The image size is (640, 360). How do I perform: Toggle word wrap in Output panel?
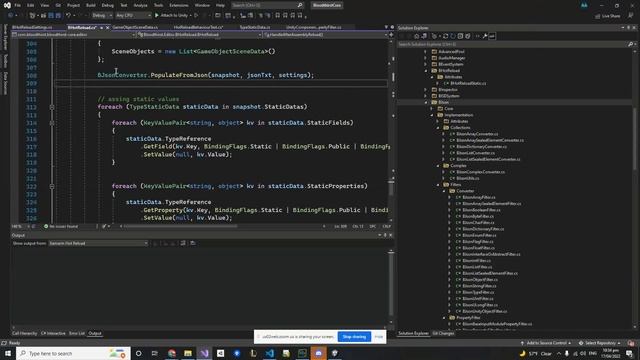point(193,243)
